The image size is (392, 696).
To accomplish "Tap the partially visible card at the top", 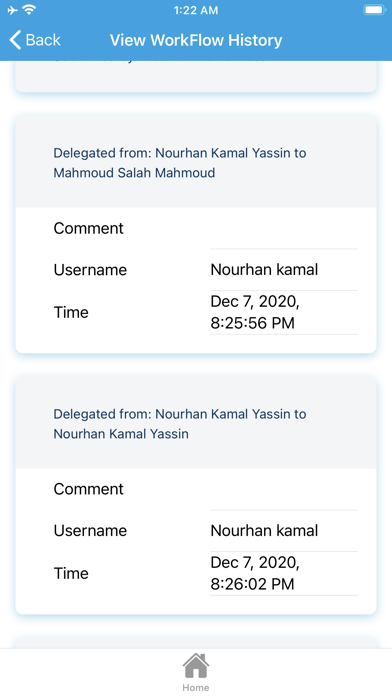I will [x=196, y=76].
